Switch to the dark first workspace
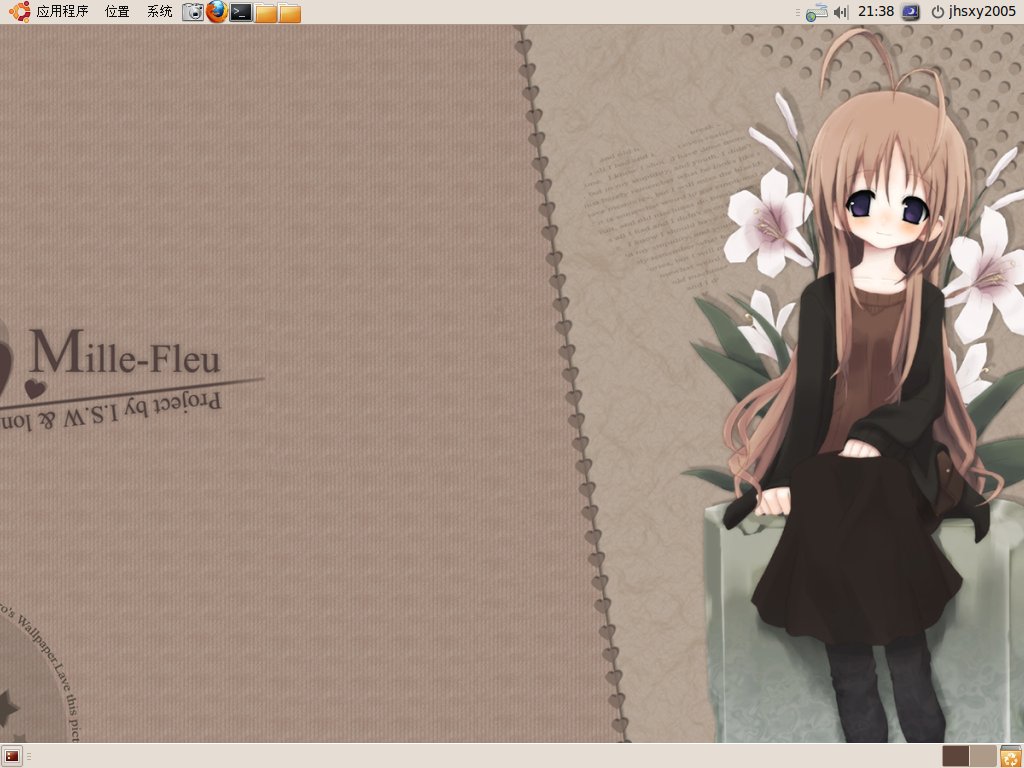The width and height of the screenshot is (1024, 768). 956,756
